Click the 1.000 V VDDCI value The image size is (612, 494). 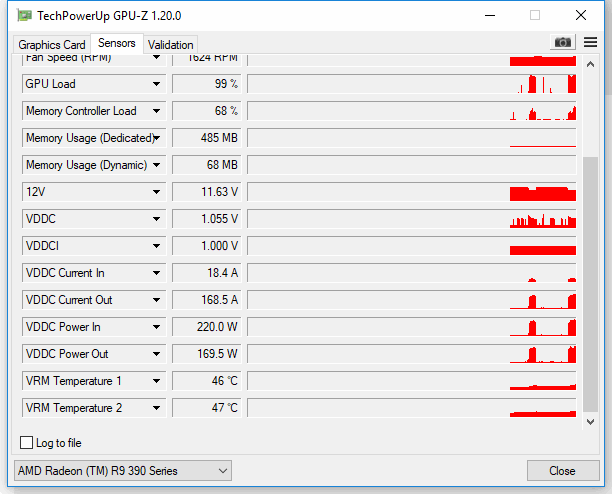[207, 246]
